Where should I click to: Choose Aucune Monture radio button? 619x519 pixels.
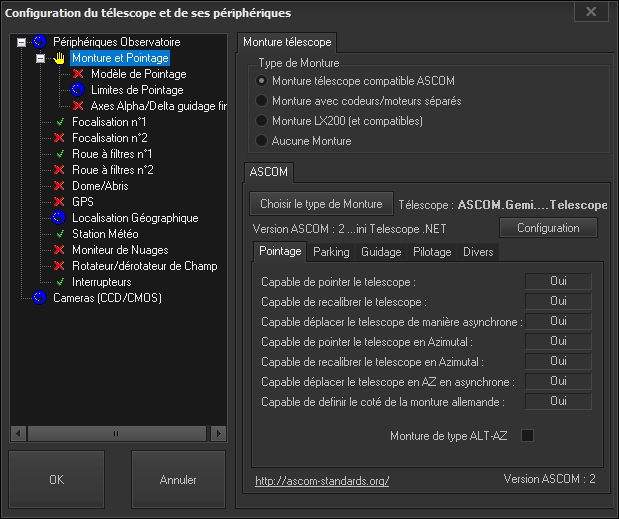[x=262, y=141]
